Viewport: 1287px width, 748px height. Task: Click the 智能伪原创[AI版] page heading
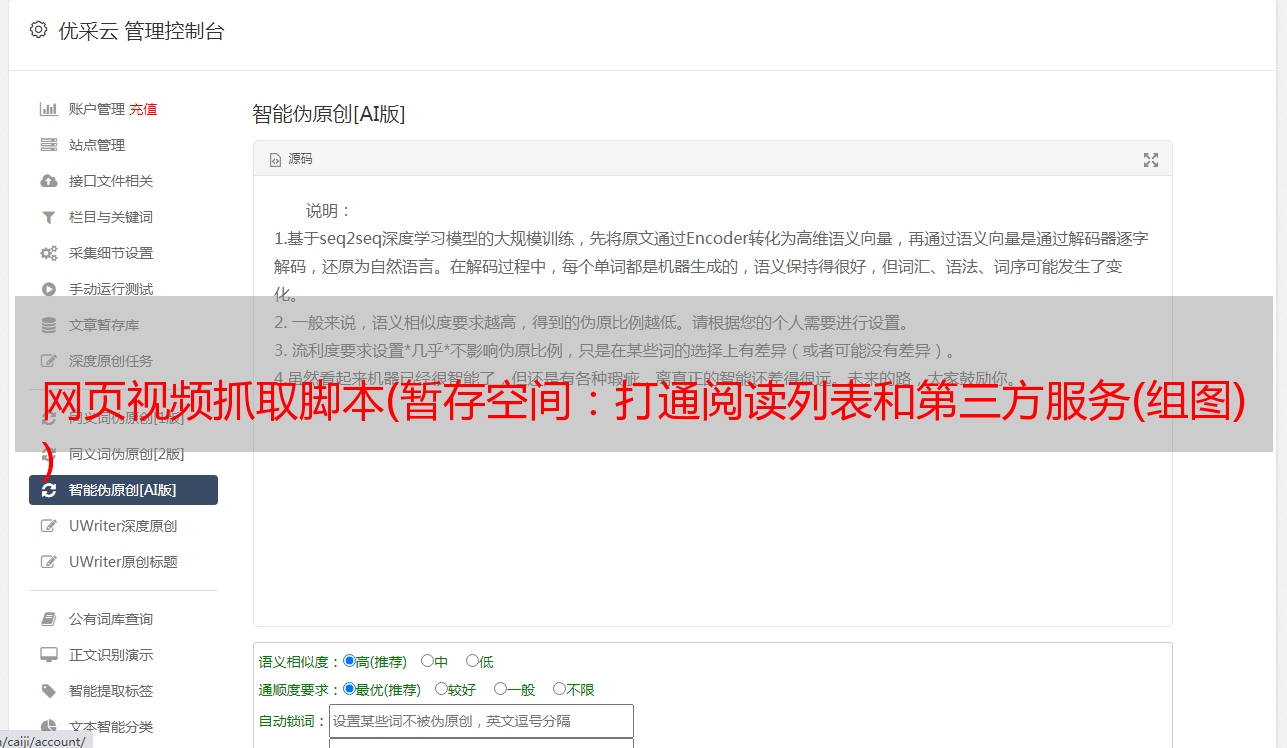coord(329,114)
